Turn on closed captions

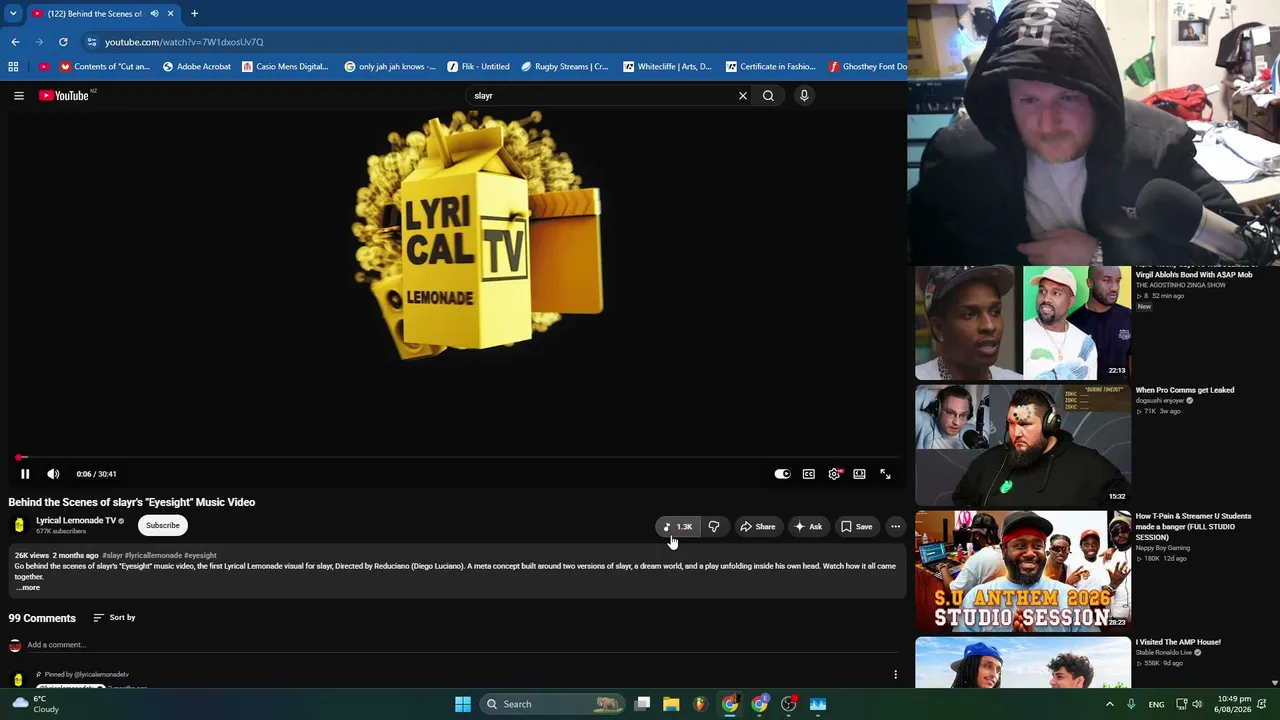click(808, 474)
